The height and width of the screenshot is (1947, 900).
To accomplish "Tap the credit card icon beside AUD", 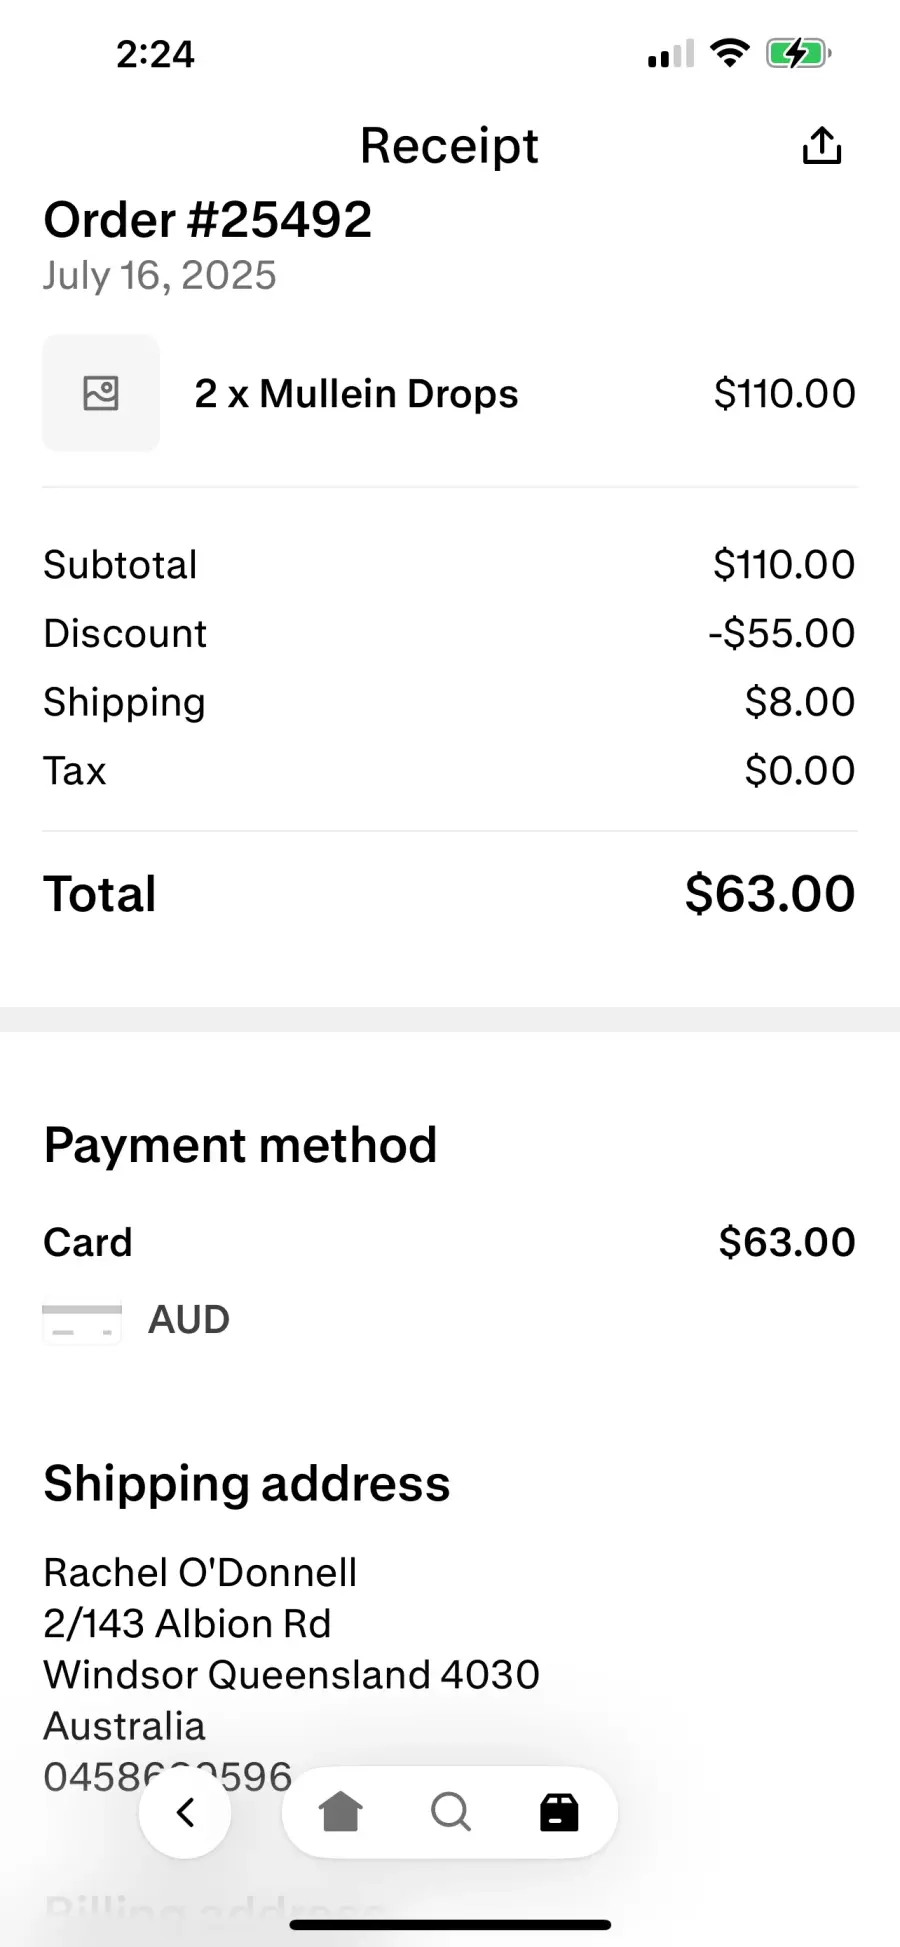I will tap(82, 1321).
